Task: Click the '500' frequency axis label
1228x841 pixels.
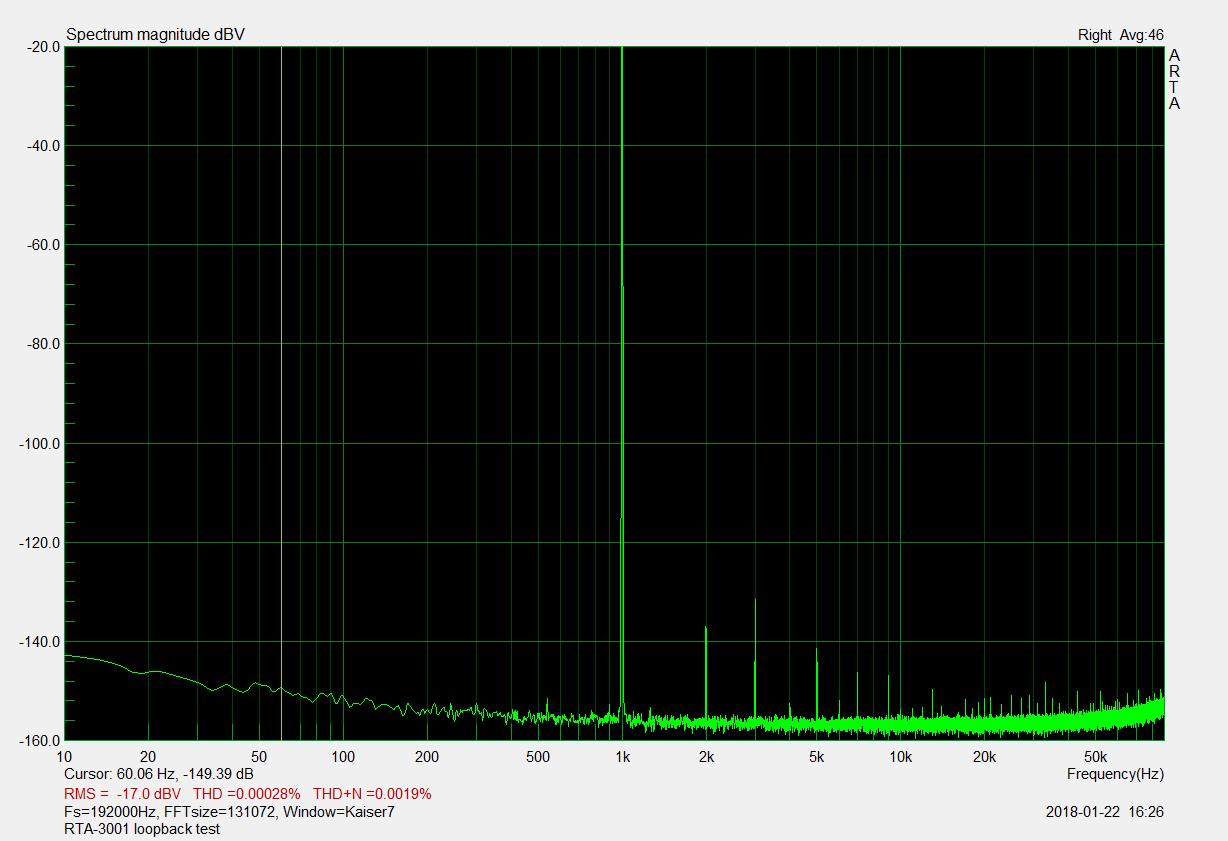Action: point(538,757)
